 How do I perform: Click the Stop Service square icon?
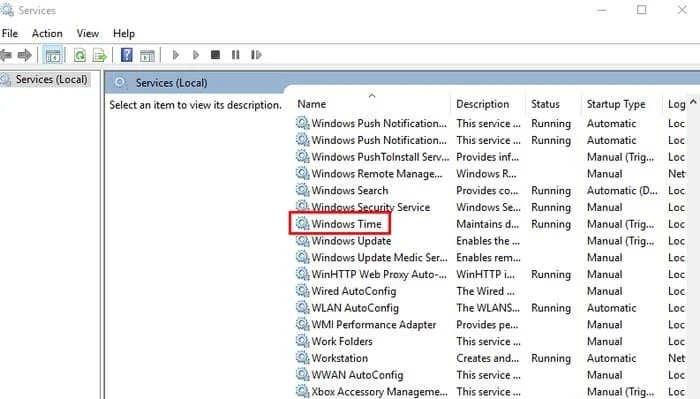coord(215,55)
